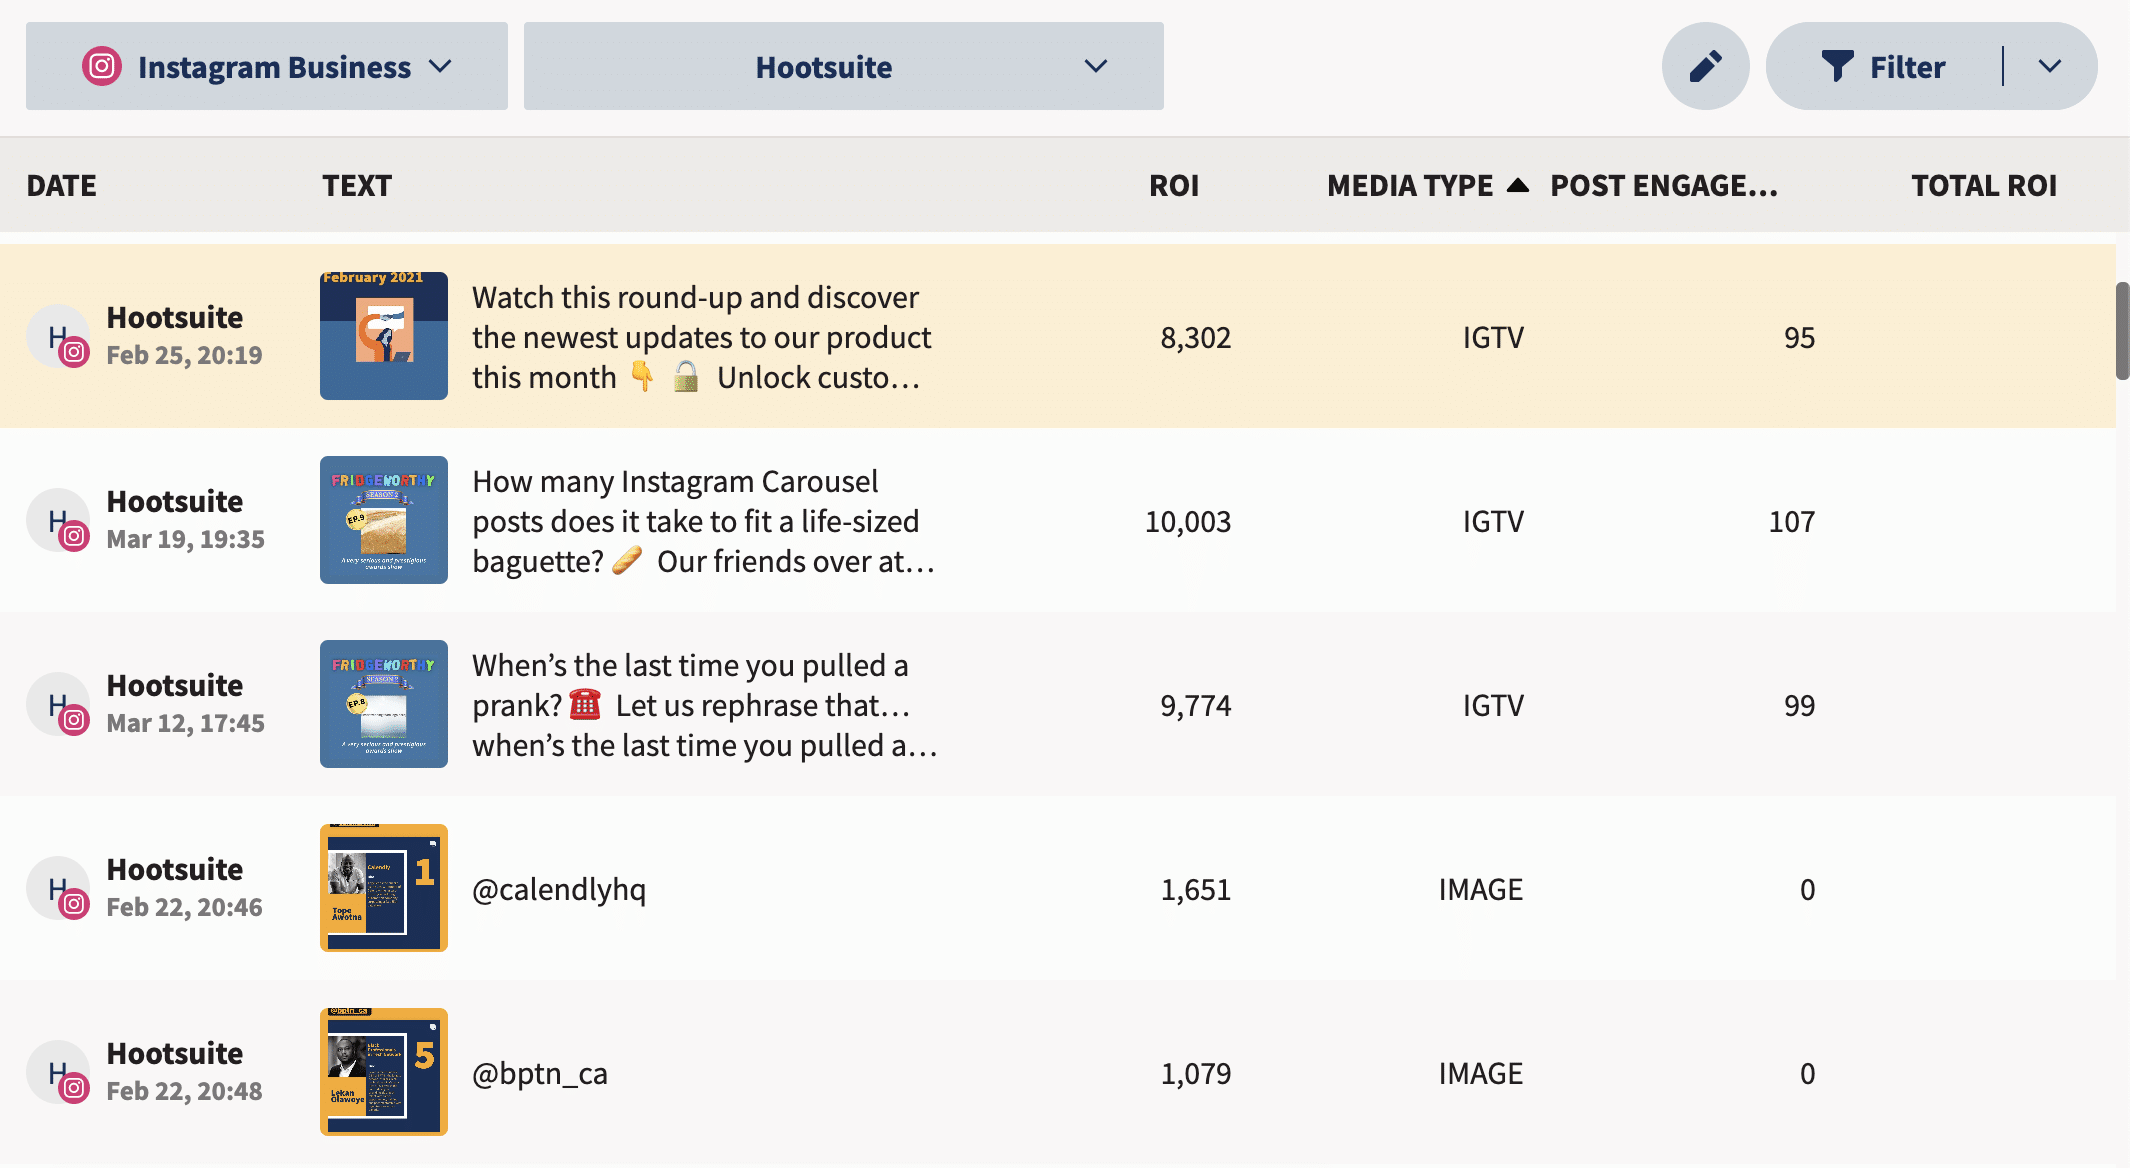The width and height of the screenshot is (2130, 1168).
Task: Click the funnel Filter button
Action: (x=1883, y=66)
